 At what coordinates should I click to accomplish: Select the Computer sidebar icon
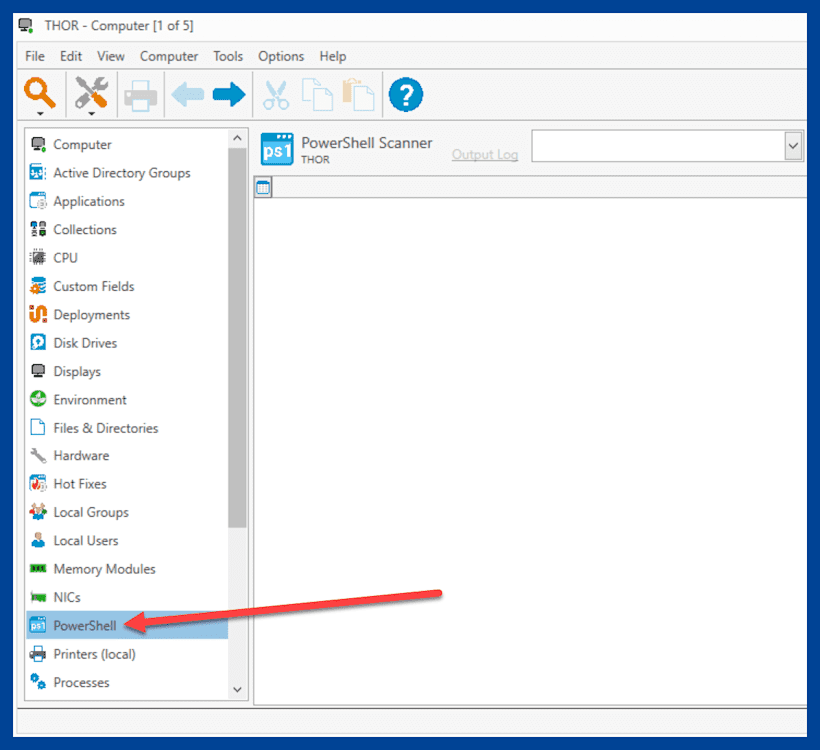coord(38,144)
